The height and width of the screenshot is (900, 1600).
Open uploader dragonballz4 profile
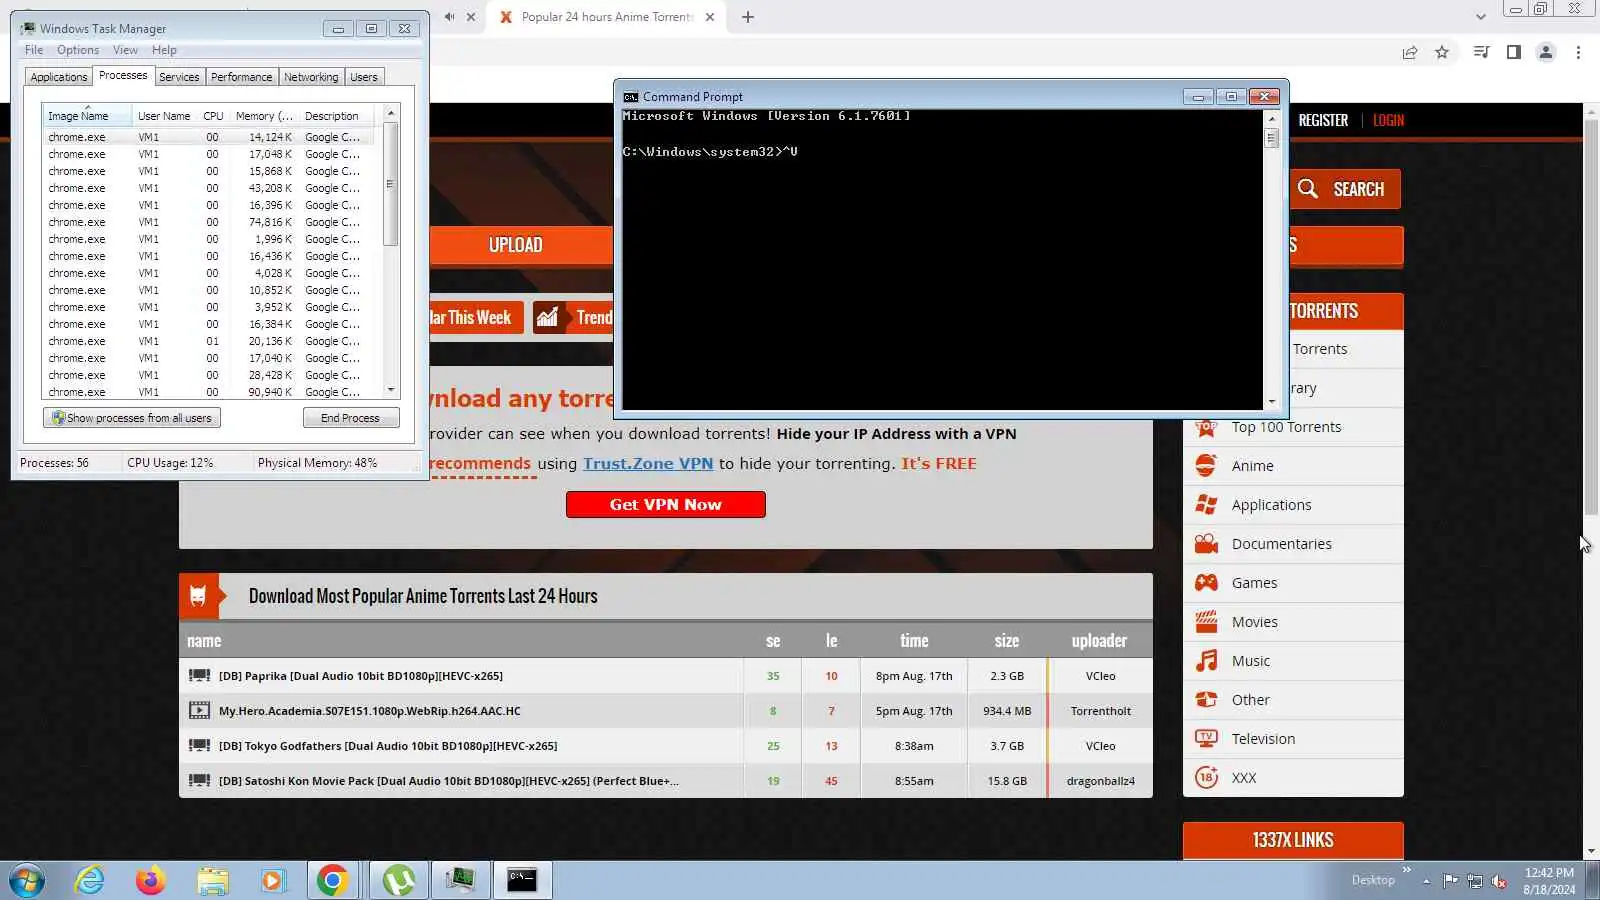pos(1100,781)
